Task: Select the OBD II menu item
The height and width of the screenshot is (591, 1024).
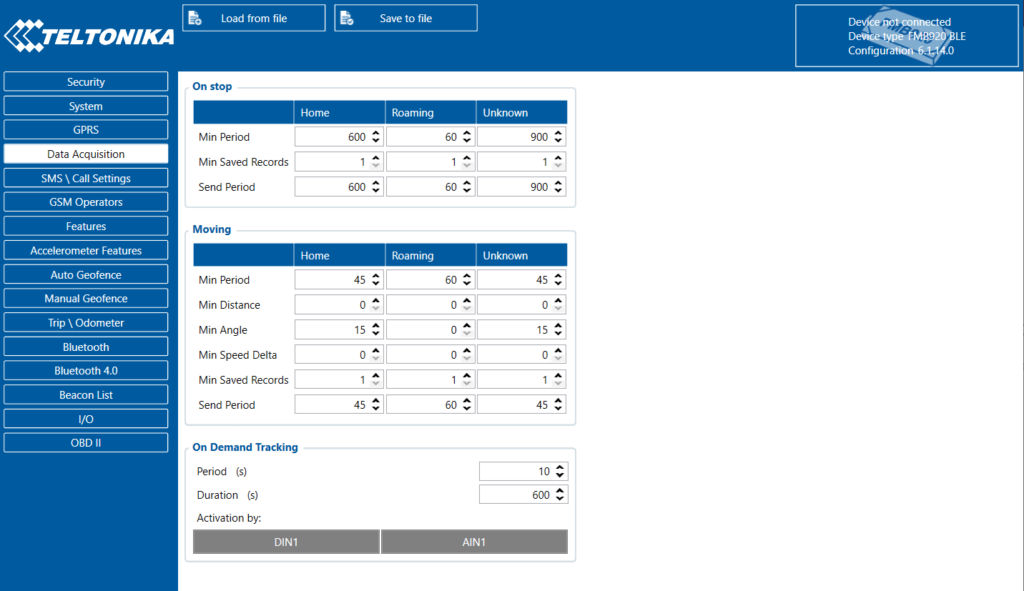Action: pyautogui.click(x=86, y=443)
